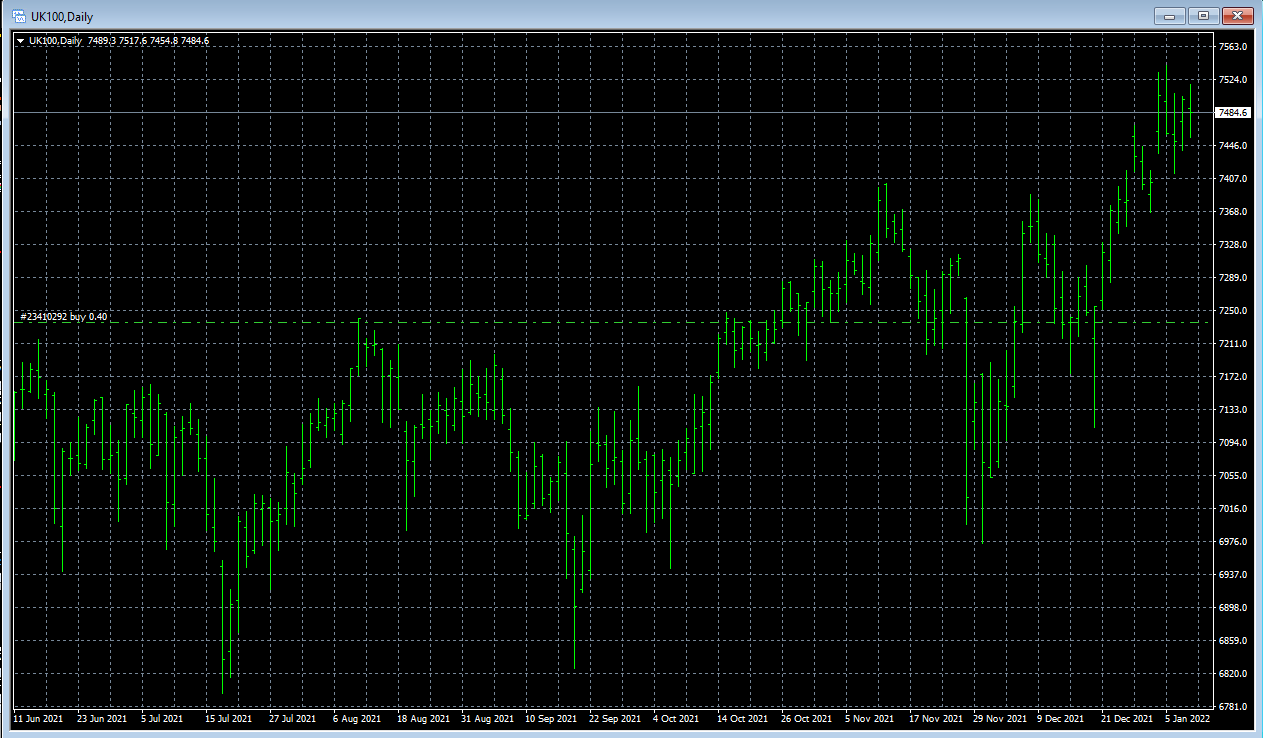Click the highlighted 7484.6 current price tag on axis

(1233, 113)
